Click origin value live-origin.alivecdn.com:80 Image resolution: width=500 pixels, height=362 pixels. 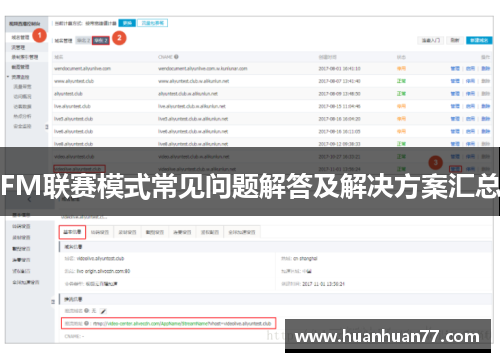103,271
